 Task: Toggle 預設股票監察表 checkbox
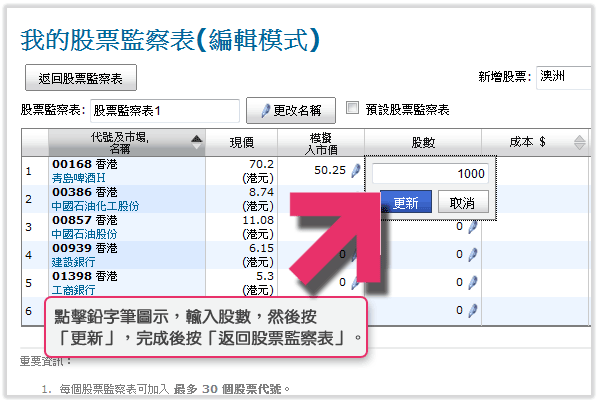[352, 108]
